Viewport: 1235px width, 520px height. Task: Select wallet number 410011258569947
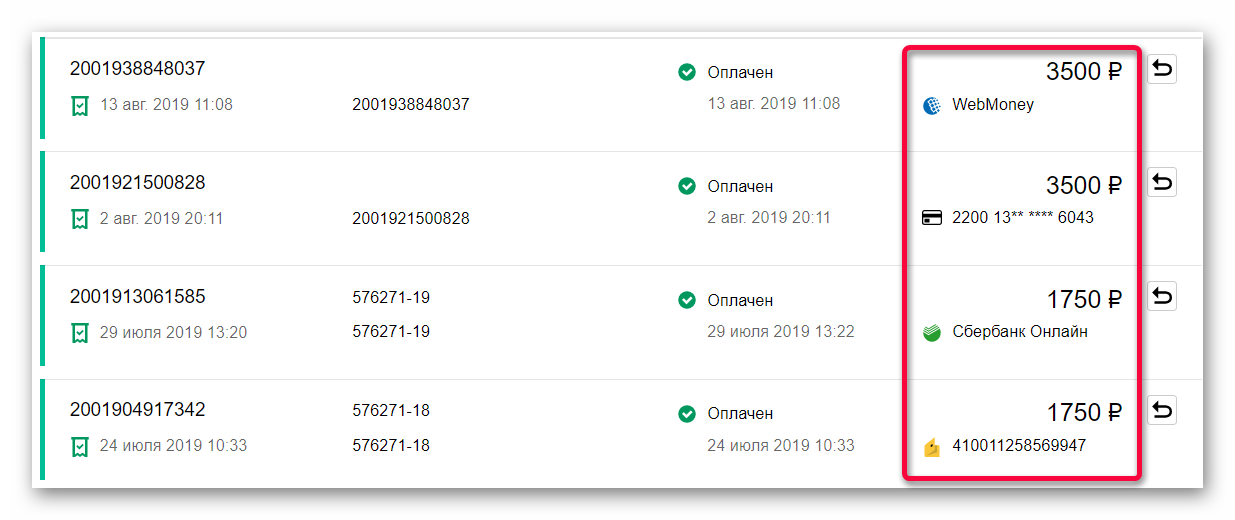pyautogui.click(x=1018, y=446)
